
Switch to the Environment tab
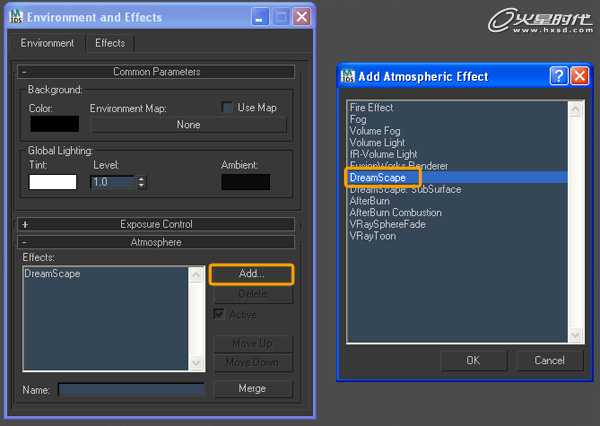47,43
